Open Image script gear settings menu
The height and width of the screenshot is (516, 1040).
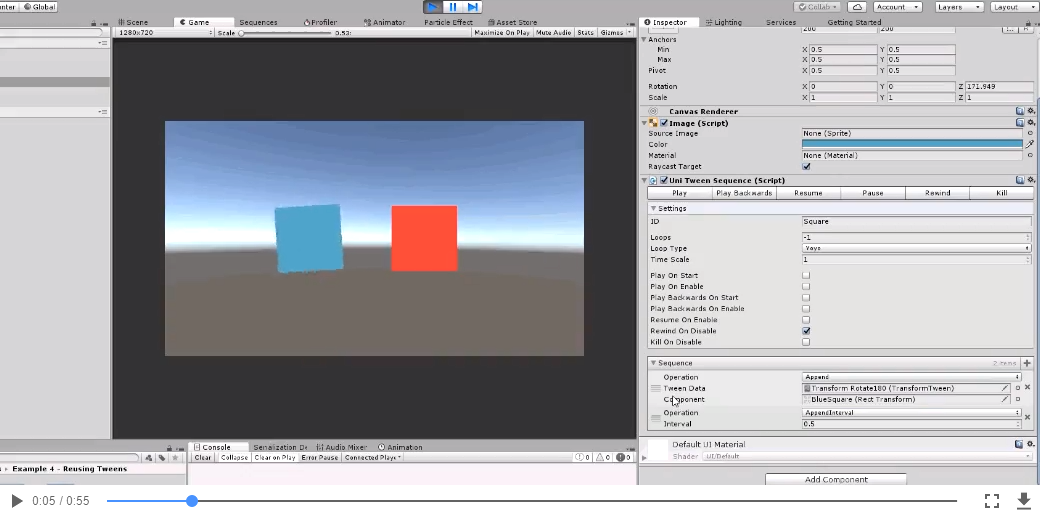pyautogui.click(x=1031, y=123)
